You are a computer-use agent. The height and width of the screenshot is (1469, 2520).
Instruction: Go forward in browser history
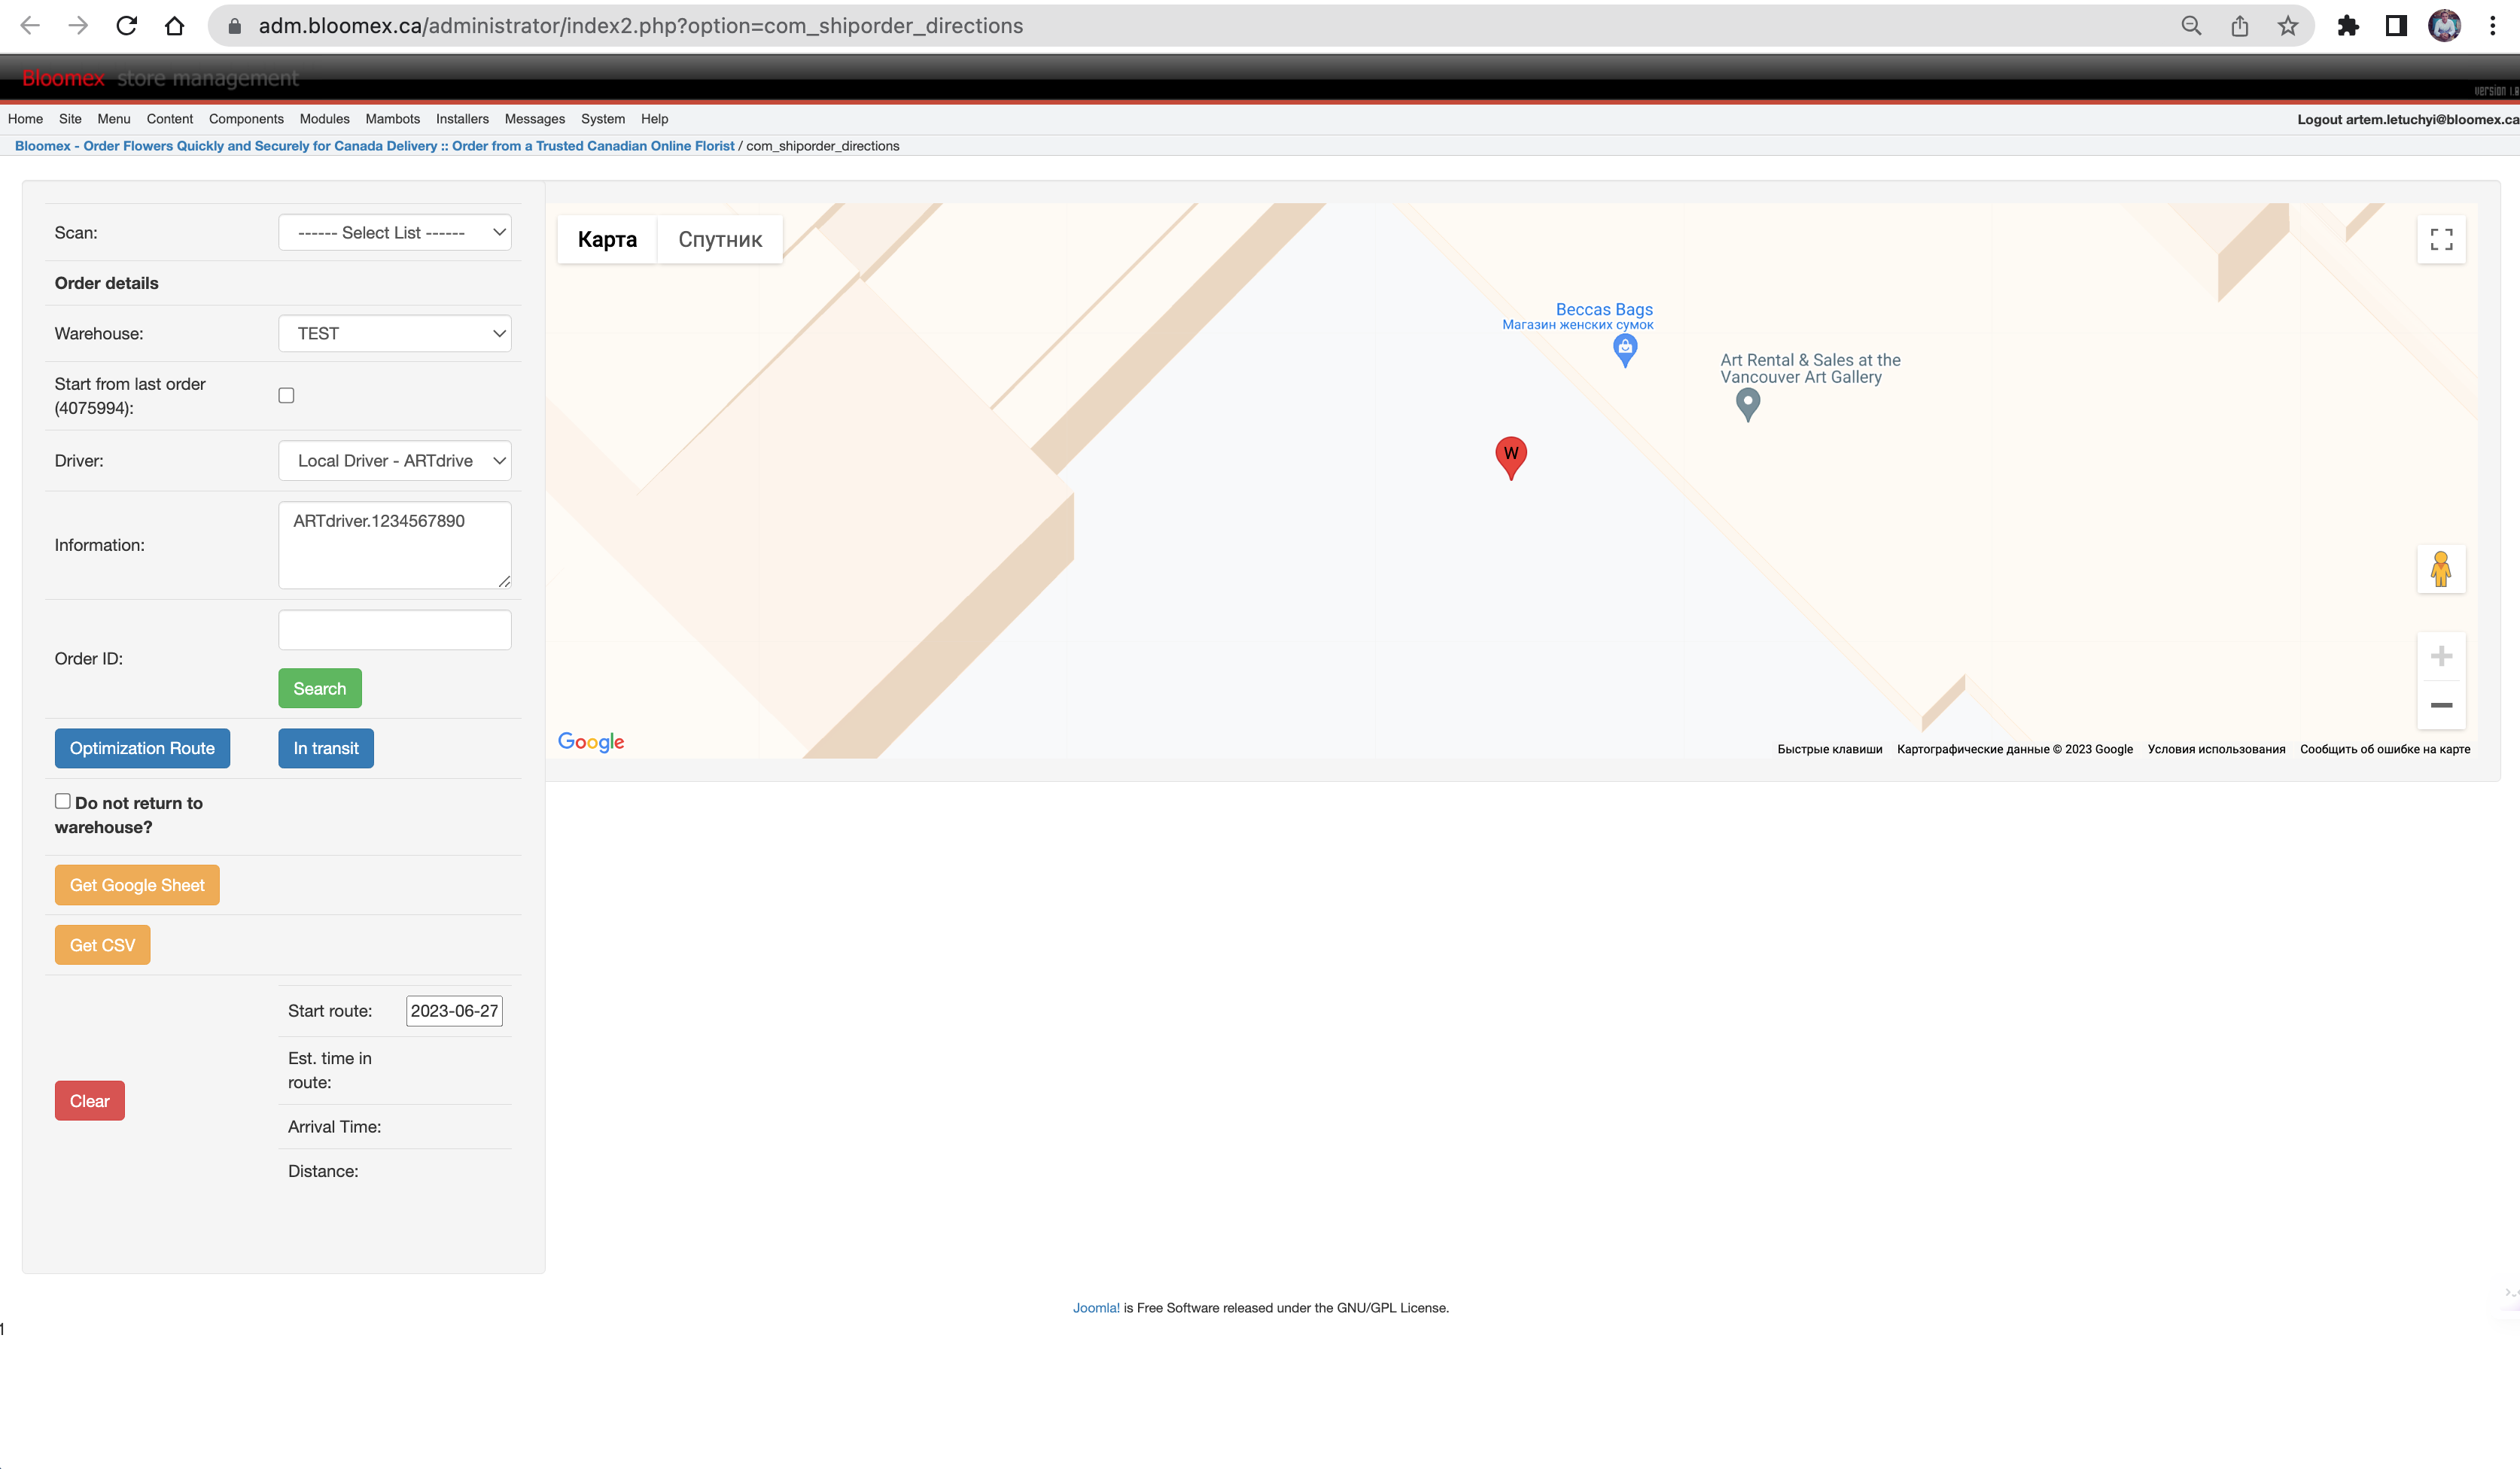[78, 26]
